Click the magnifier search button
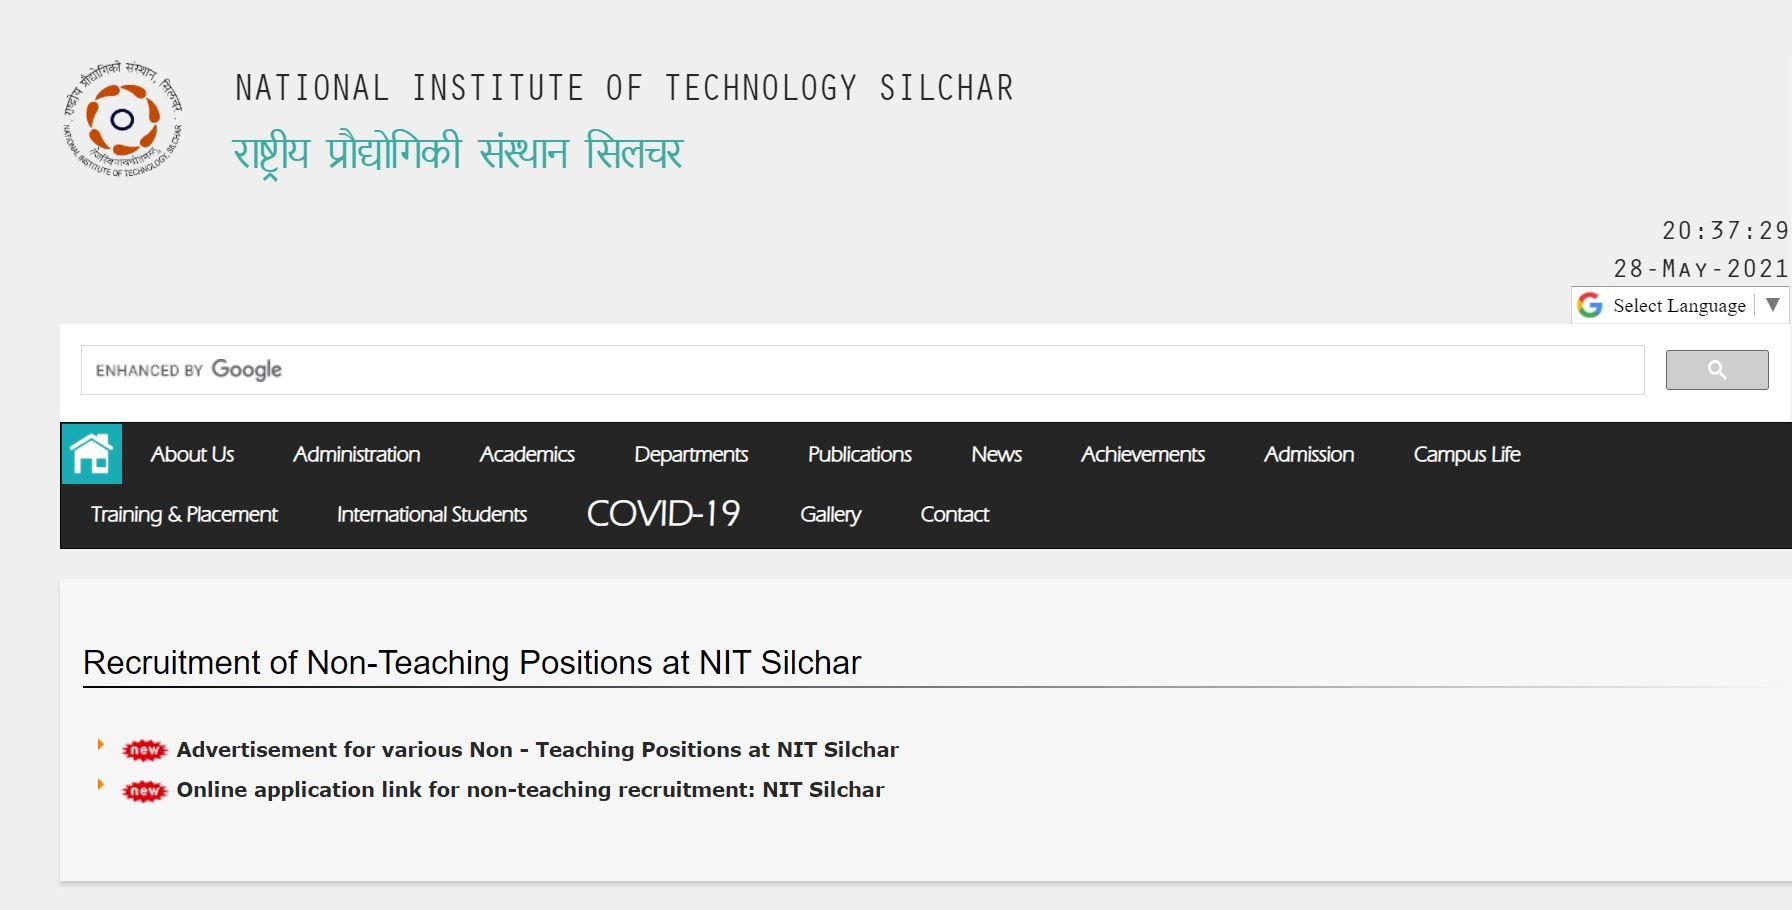1792x910 pixels. (1716, 370)
